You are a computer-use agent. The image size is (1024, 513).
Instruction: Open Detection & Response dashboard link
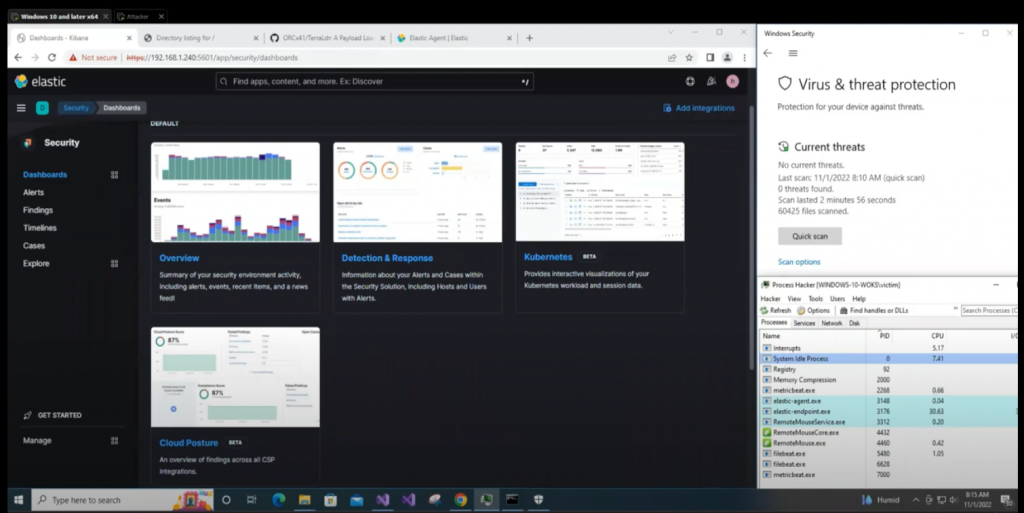pyautogui.click(x=387, y=258)
